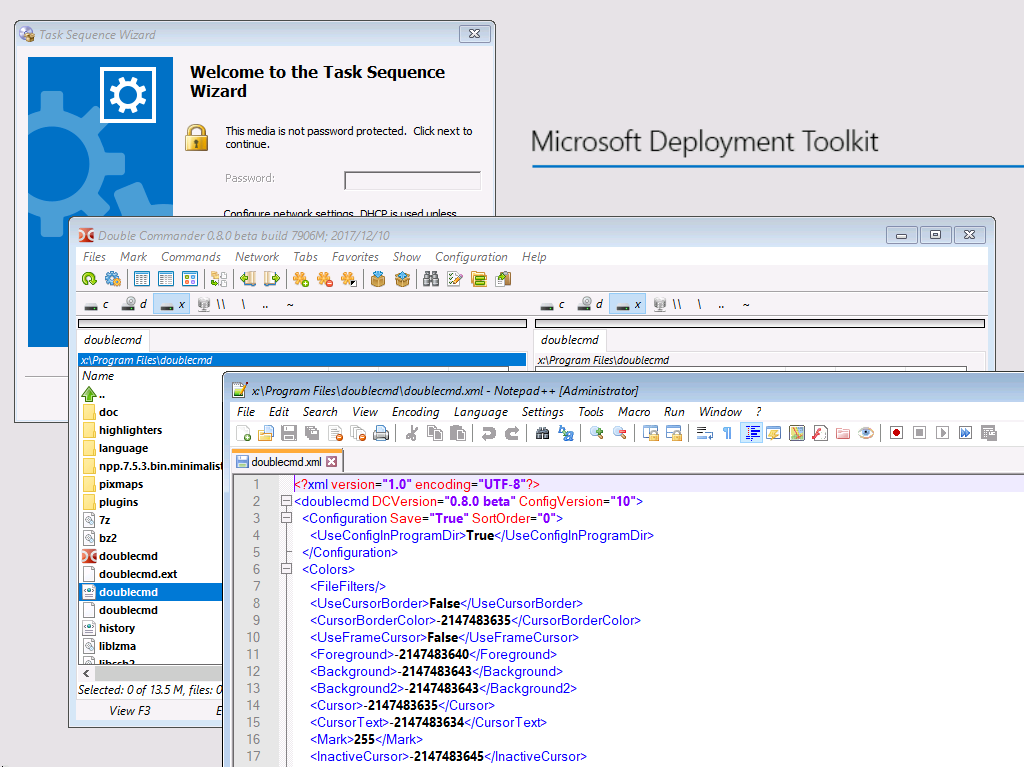Open the Configuration menu in Double Commander
This screenshot has height=767, width=1024.
coord(472,257)
